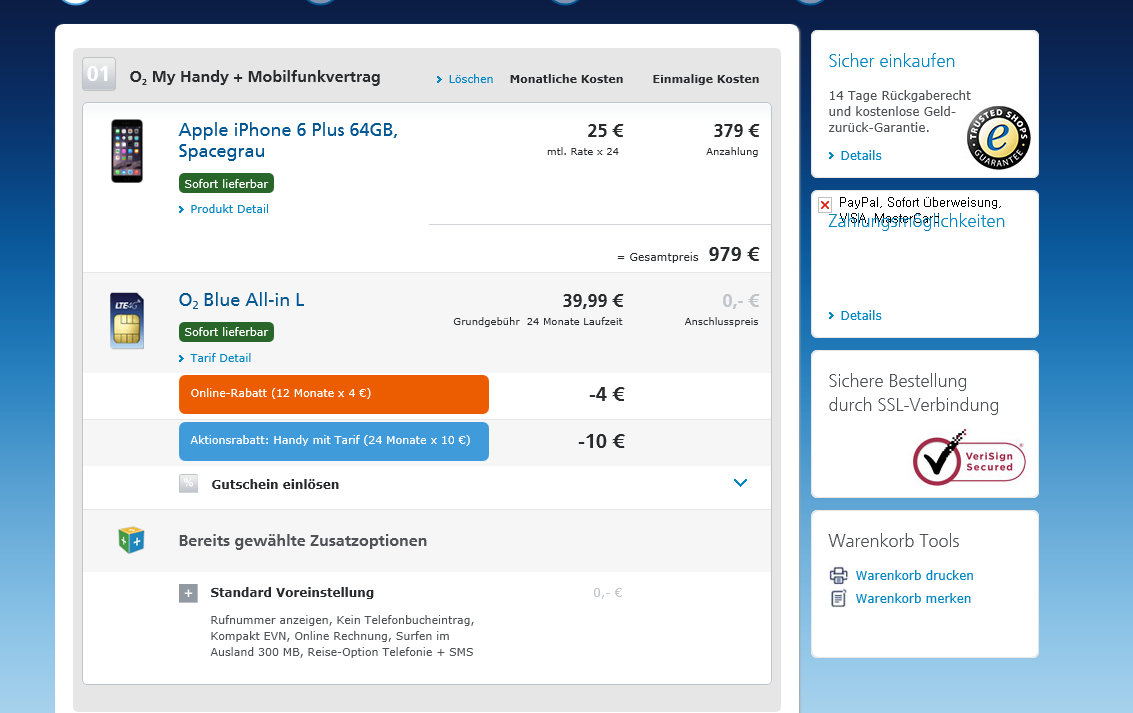Click the 0,- € Anschlusspreis value
The height and width of the screenshot is (713, 1133).
click(741, 301)
